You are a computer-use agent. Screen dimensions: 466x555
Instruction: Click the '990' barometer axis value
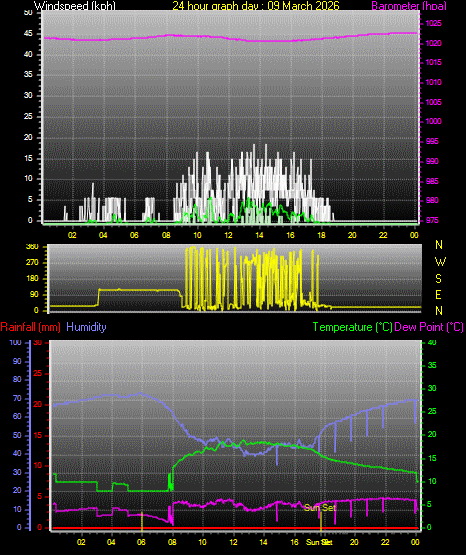coord(432,161)
